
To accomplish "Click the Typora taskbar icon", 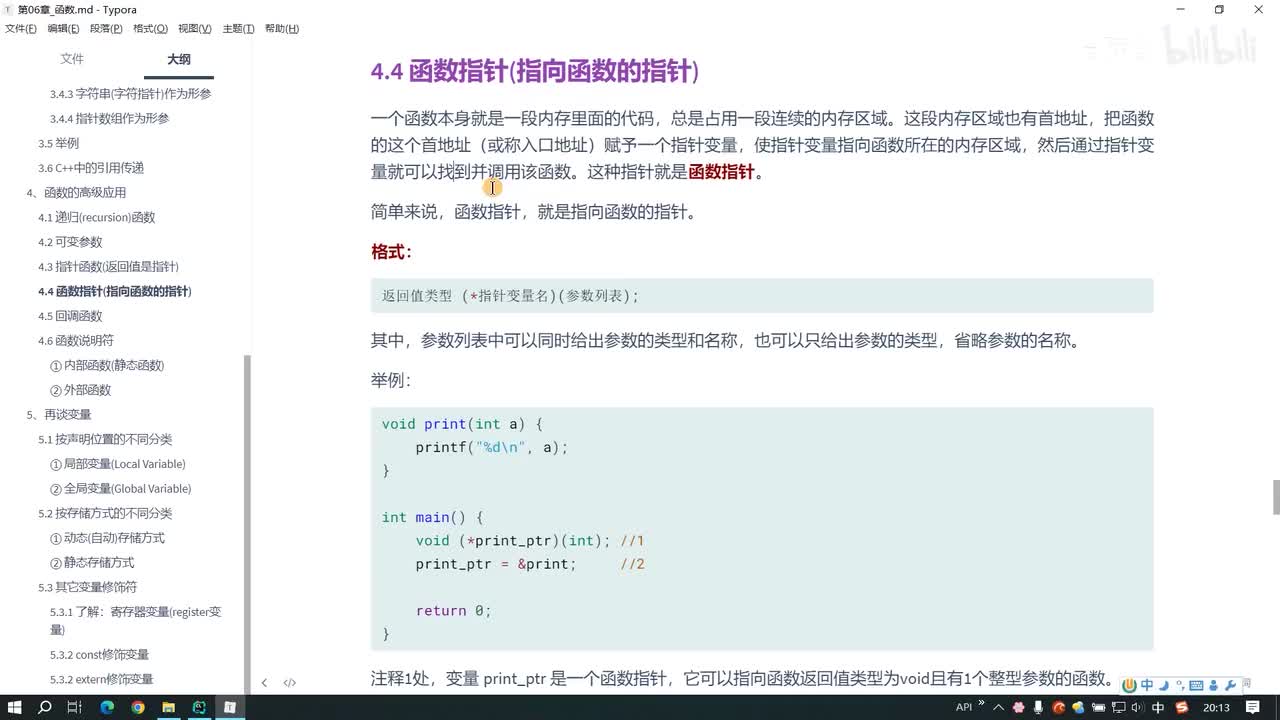I will (230, 707).
